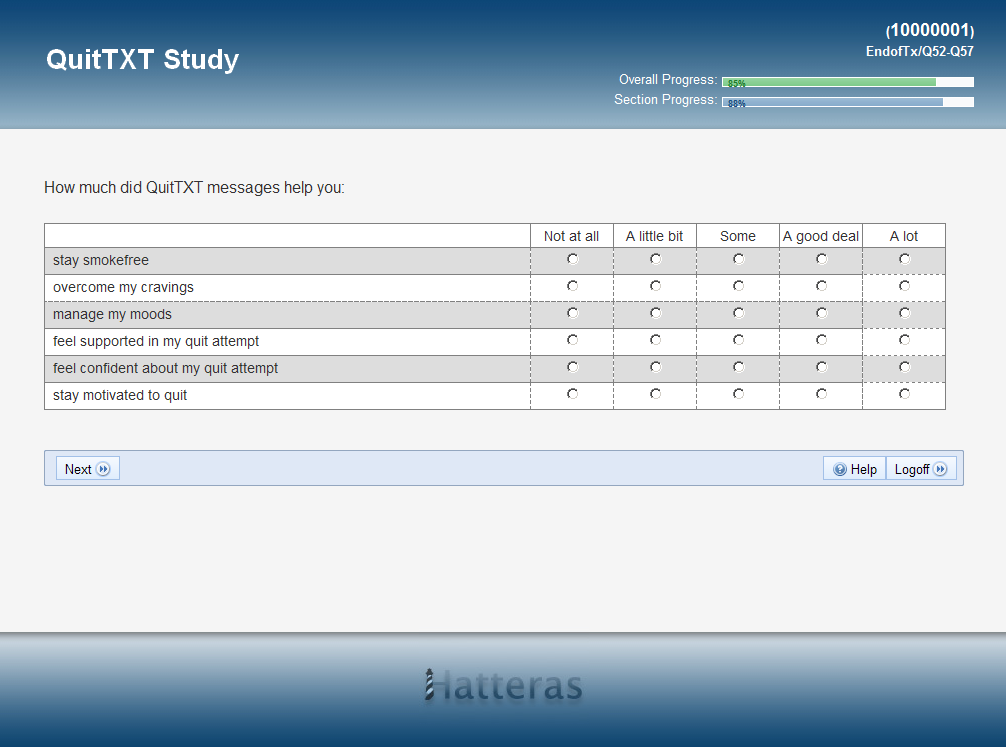
Task: Click the 'A little bit' column header
Action: coord(654,236)
